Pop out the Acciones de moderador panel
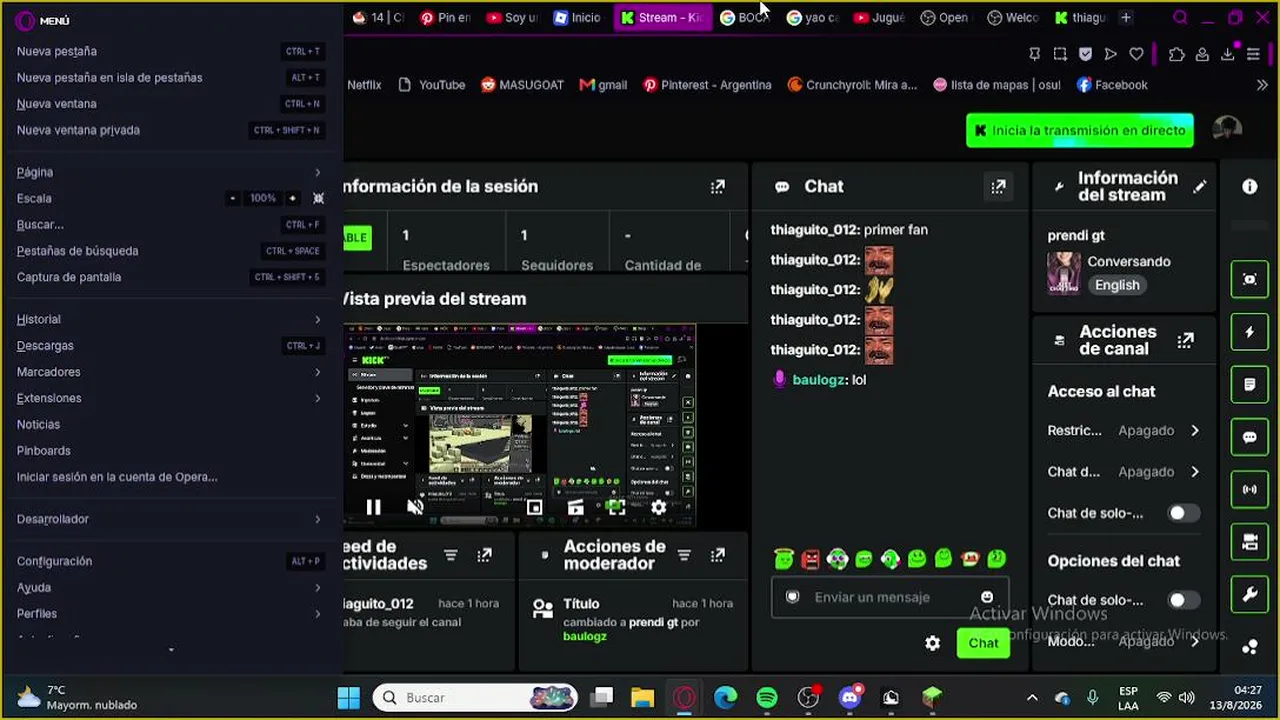This screenshot has width=1280, height=720. (x=718, y=555)
